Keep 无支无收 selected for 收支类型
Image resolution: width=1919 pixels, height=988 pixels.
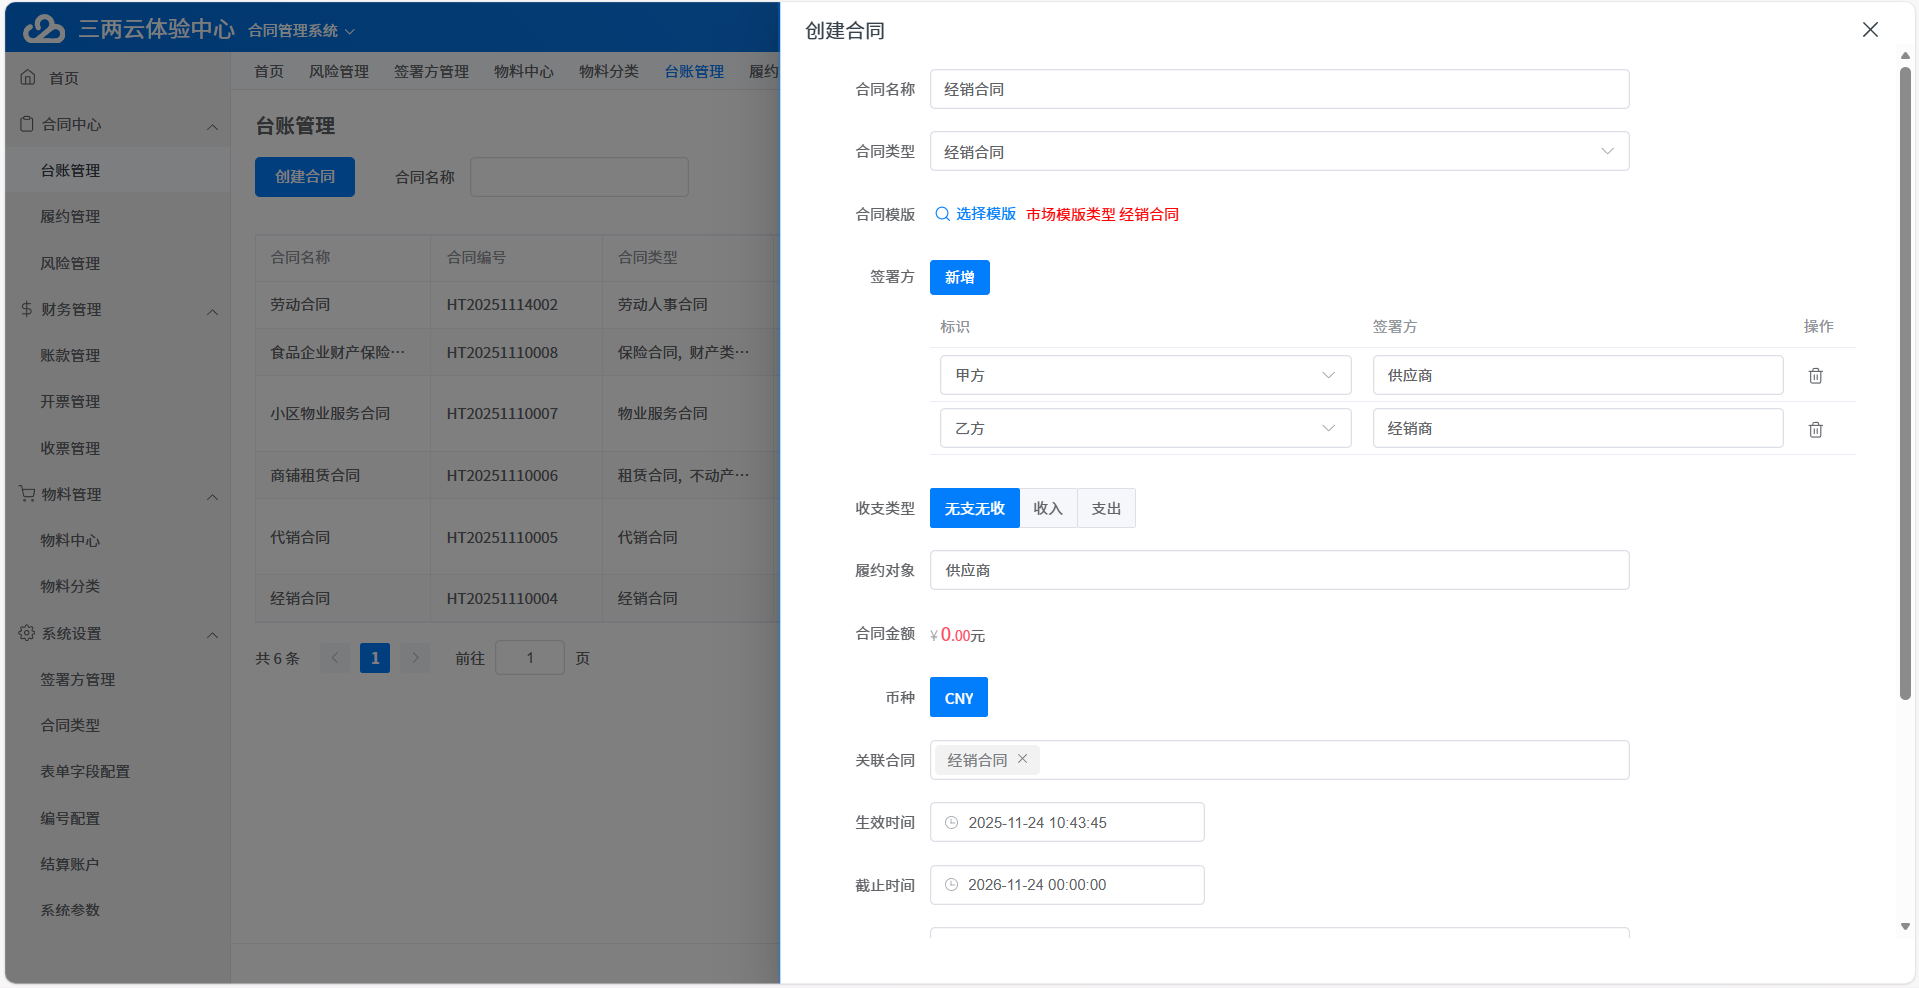tap(974, 508)
